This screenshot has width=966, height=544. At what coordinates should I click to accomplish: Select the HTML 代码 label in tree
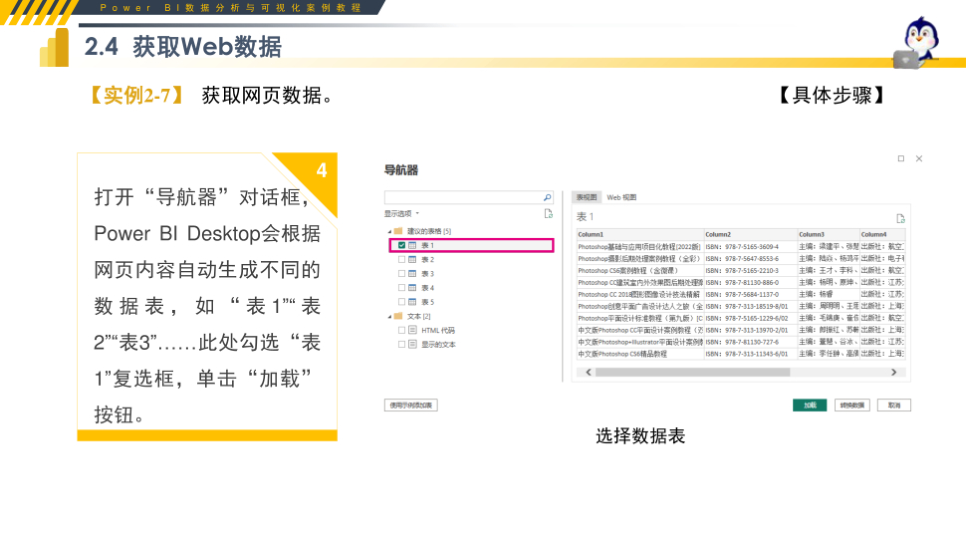pyautogui.click(x=438, y=330)
